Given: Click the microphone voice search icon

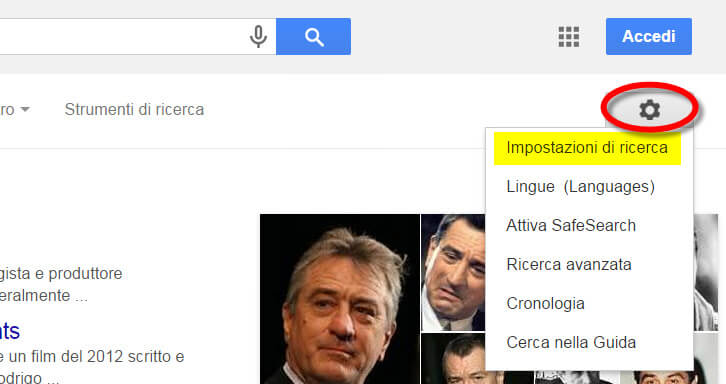Looking at the screenshot, I should point(258,37).
